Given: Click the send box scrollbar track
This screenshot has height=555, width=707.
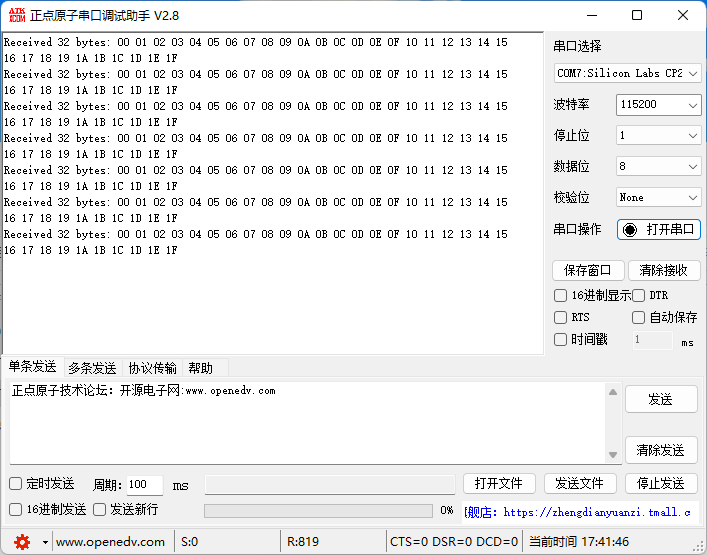Looking at the screenshot, I should click(613, 423).
